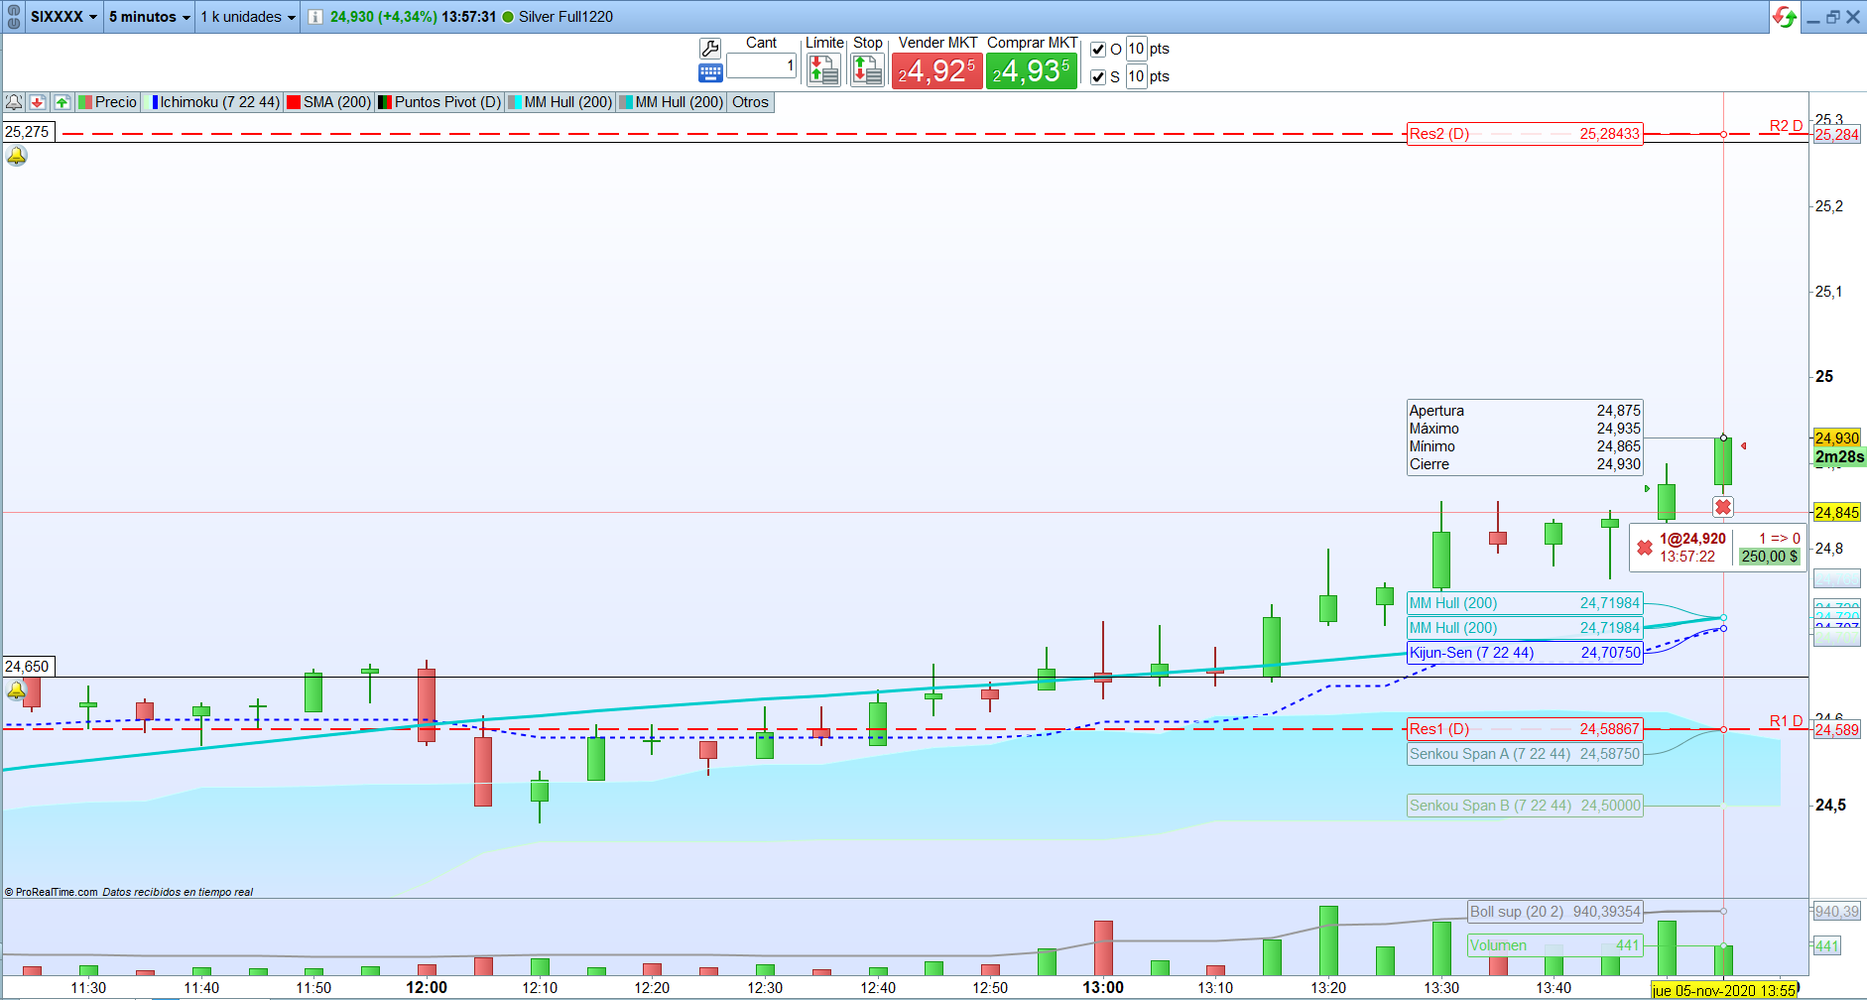The width and height of the screenshot is (1867, 1000).
Task: Click the 24,650 horizontal line price tag
Action: [x=28, y=666]
